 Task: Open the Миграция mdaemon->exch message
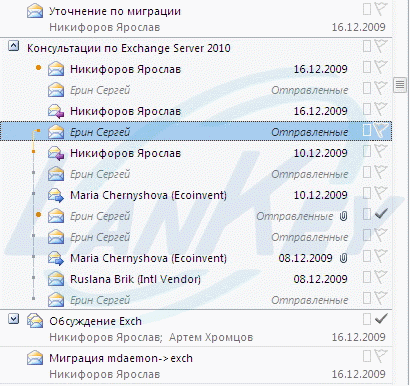196,366
